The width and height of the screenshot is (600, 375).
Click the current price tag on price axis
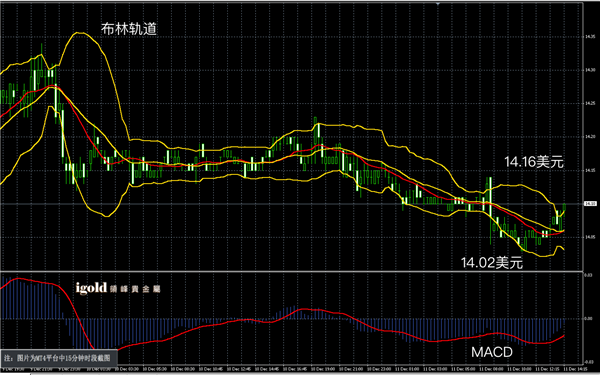point(588,204)
